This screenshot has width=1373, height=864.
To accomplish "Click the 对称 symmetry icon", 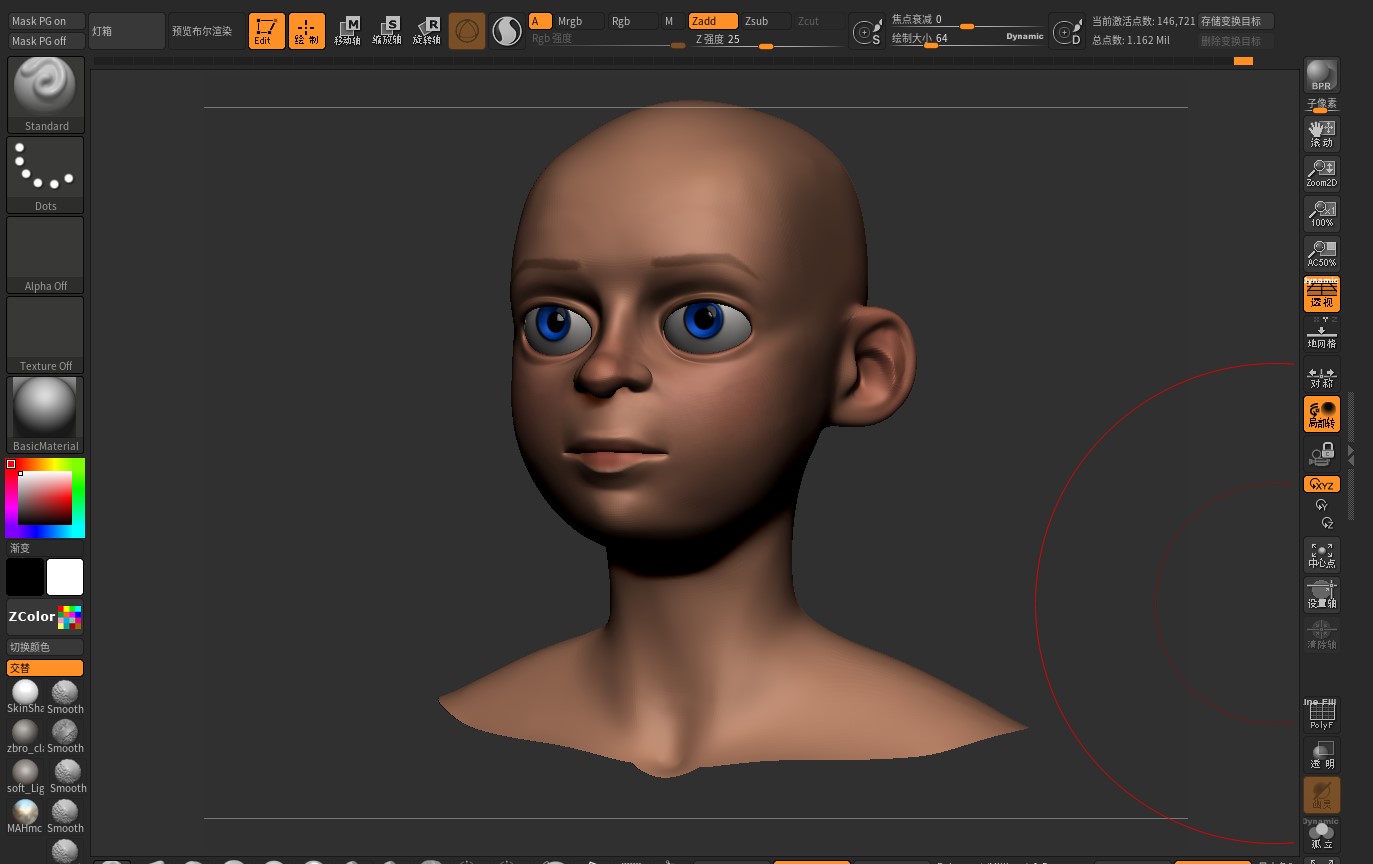I will [1322, 375].
